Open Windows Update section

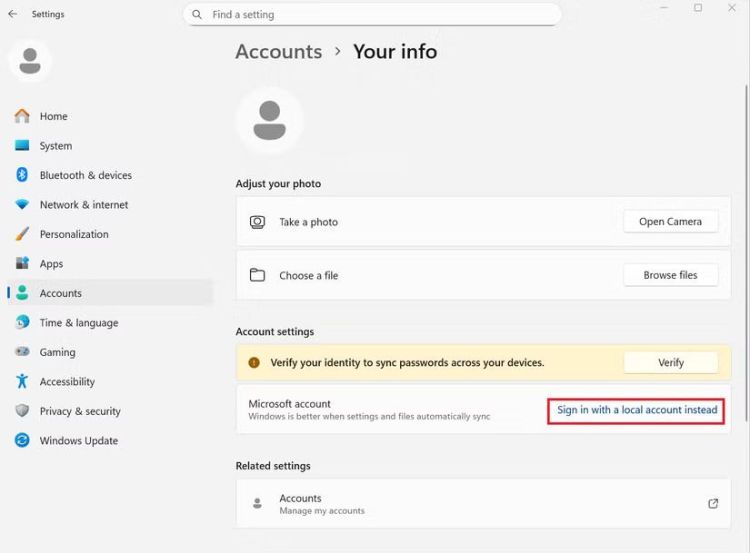click(x=78, y=441)
